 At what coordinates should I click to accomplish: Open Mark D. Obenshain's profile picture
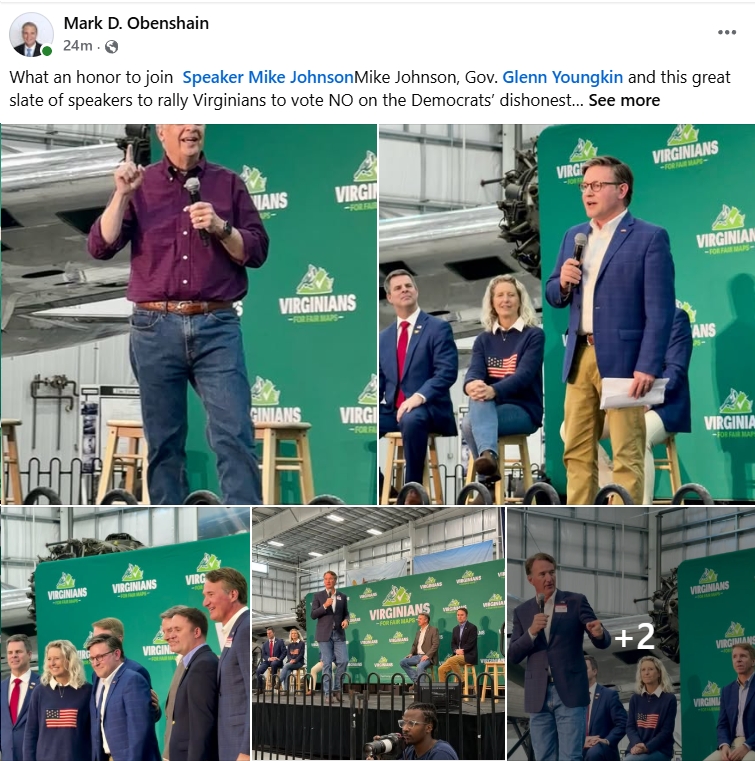point(31,34)
